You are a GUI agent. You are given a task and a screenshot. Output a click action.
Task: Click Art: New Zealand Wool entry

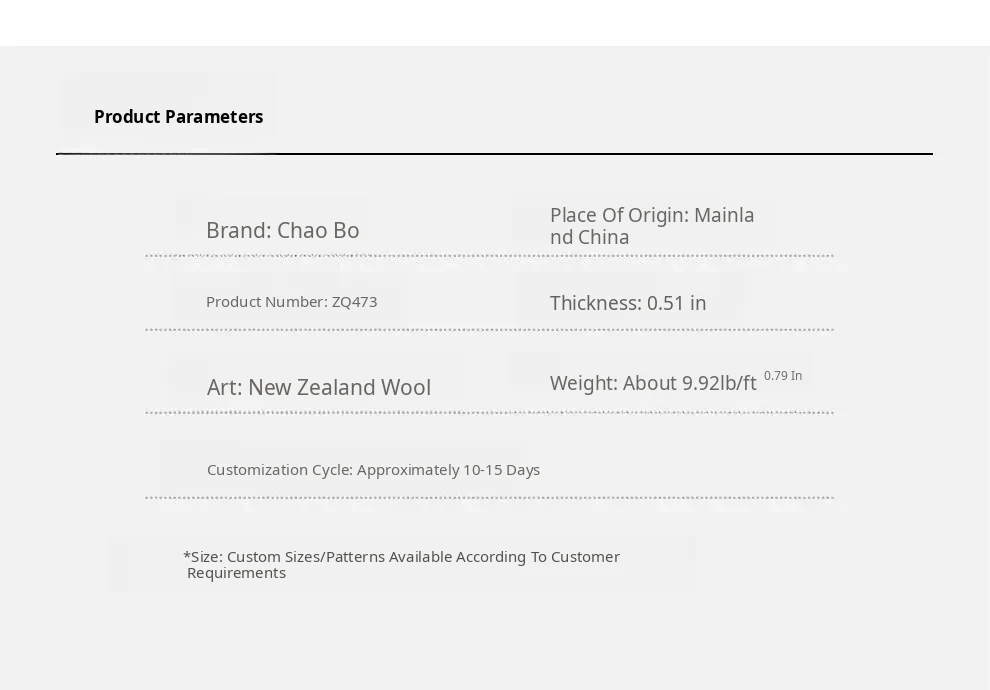319,387
